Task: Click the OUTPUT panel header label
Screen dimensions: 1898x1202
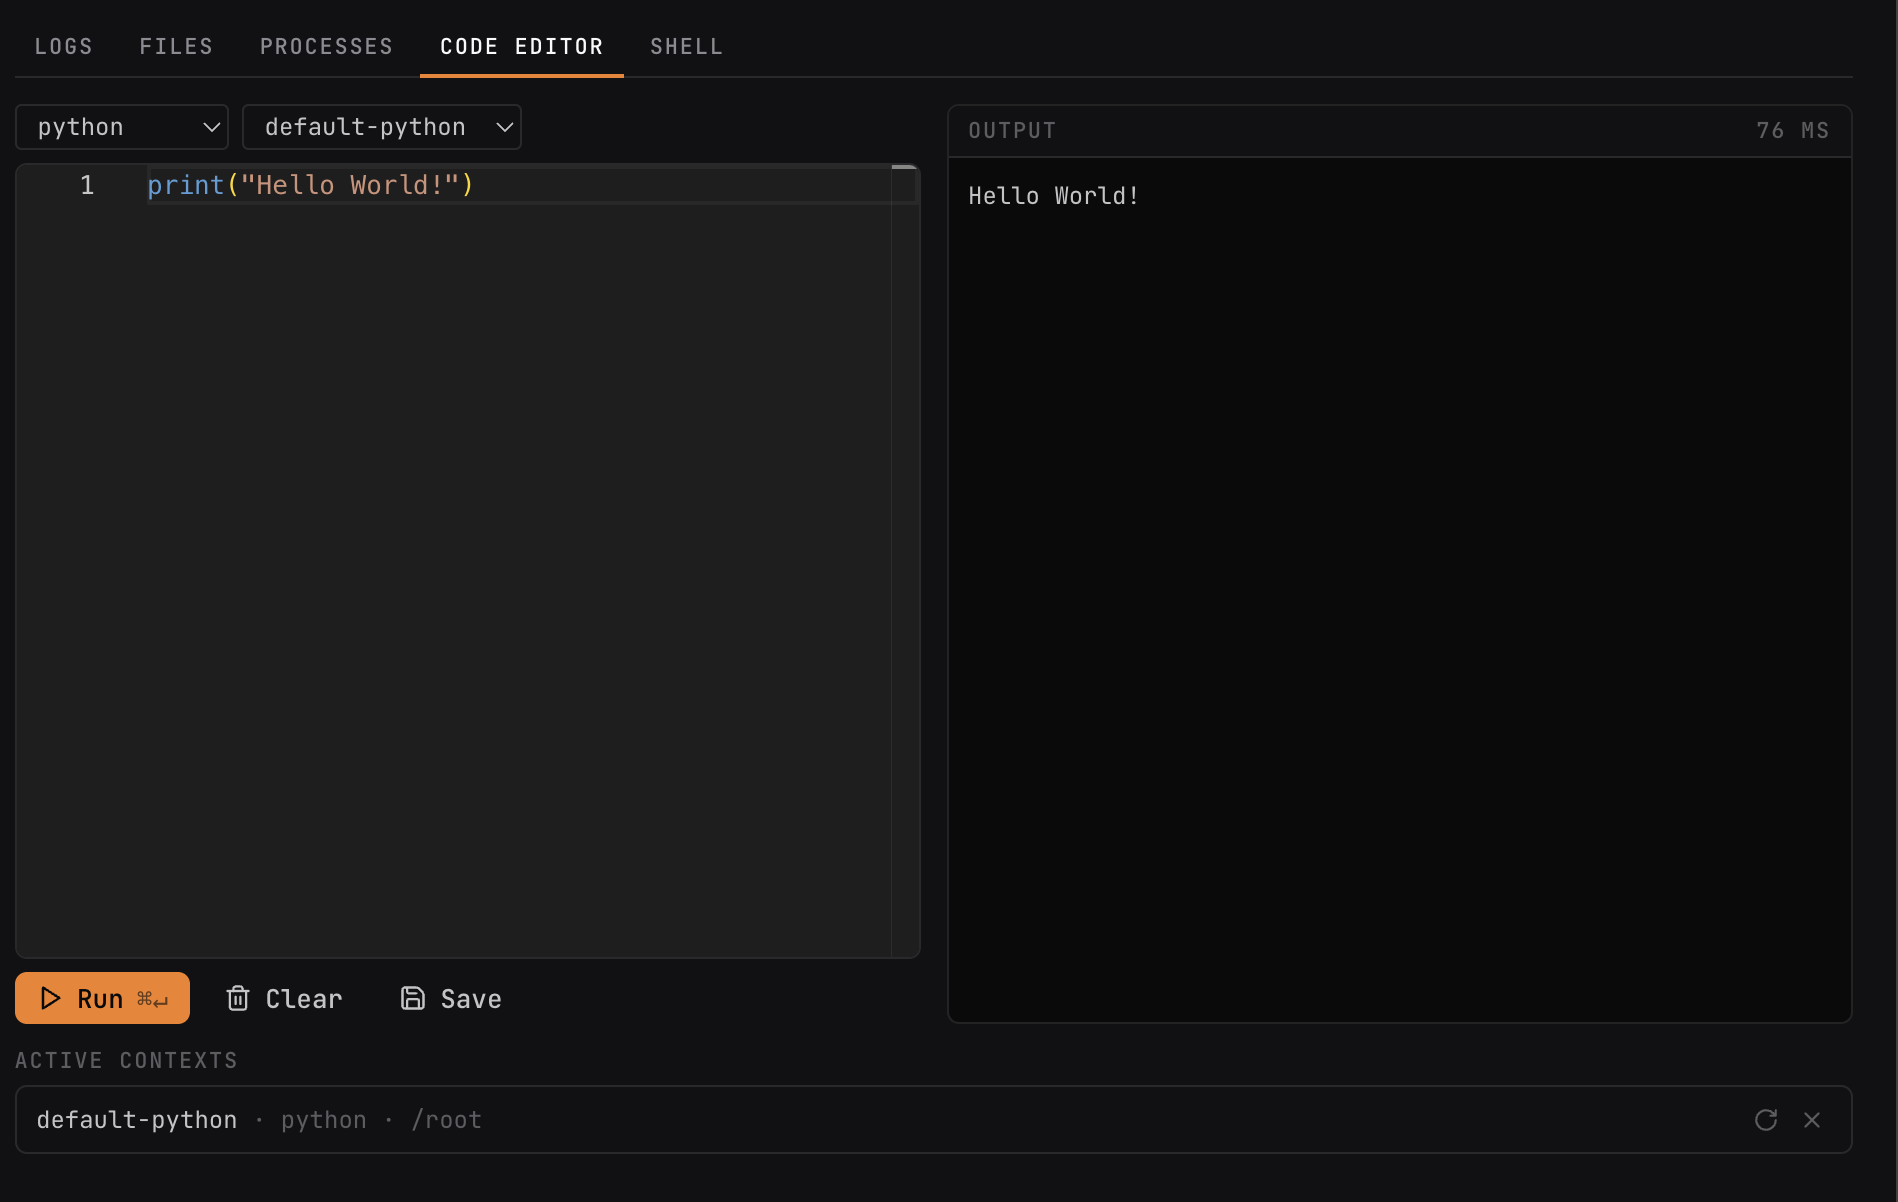Action: point(1012,131)
